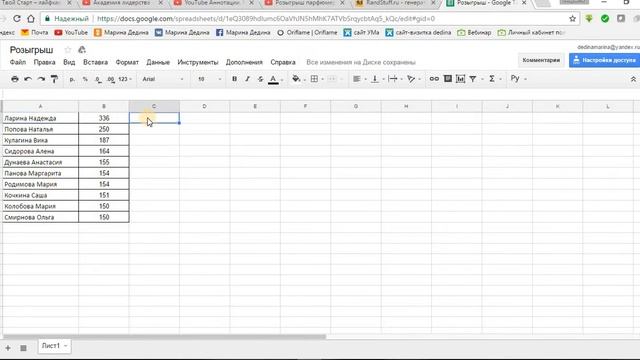Select cell with value 336

coord(104,118)
